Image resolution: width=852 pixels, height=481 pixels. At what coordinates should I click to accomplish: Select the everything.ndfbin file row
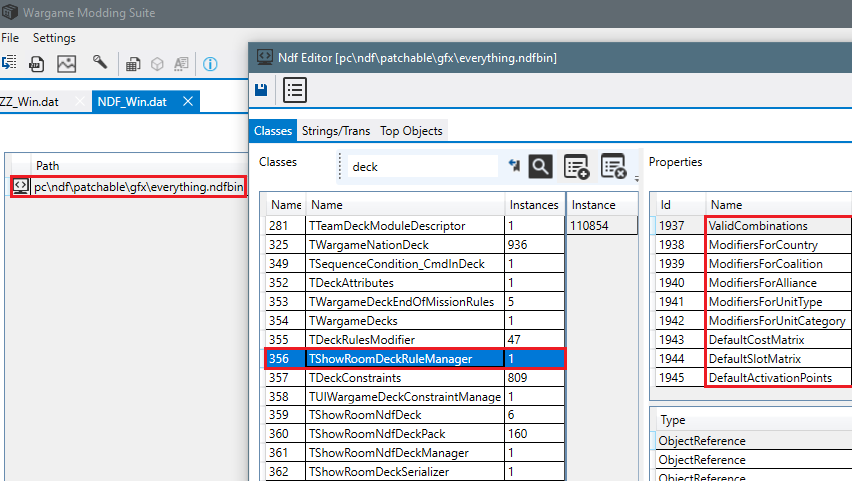pos(128,186)
